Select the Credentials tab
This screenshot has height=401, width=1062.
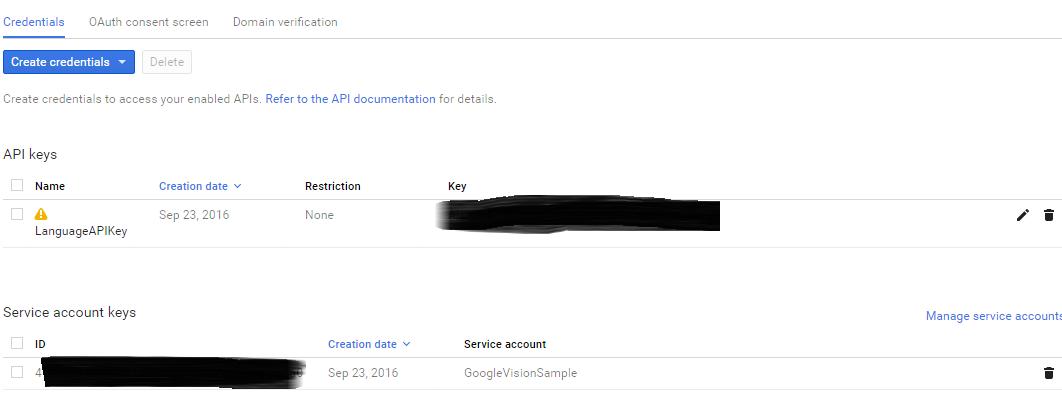pyautogui.click(x=34, y=22)
